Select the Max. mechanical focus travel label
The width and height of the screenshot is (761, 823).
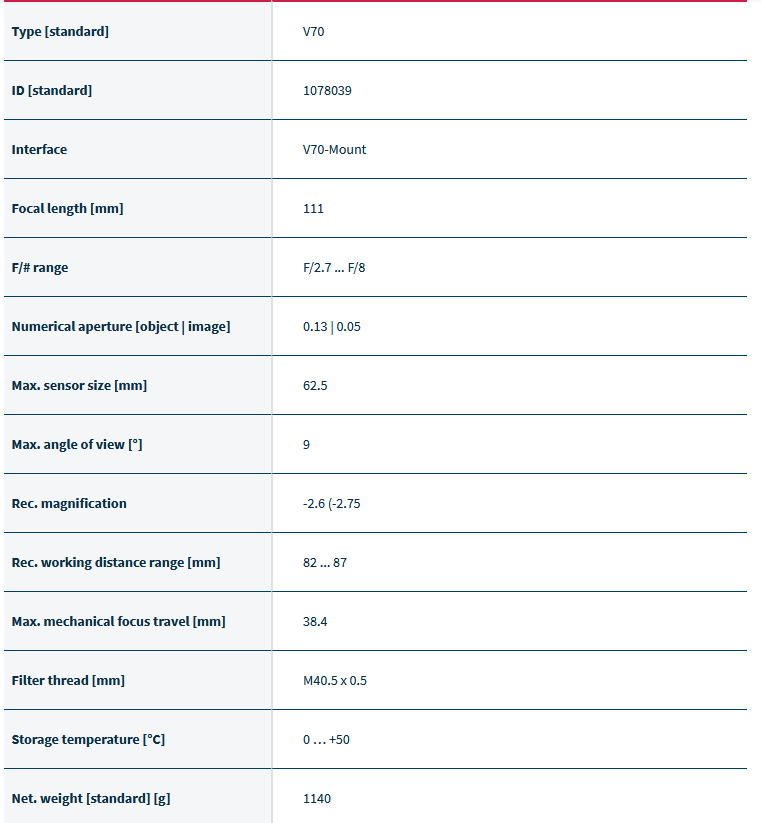pyautogui.click(x=119, y=621)
